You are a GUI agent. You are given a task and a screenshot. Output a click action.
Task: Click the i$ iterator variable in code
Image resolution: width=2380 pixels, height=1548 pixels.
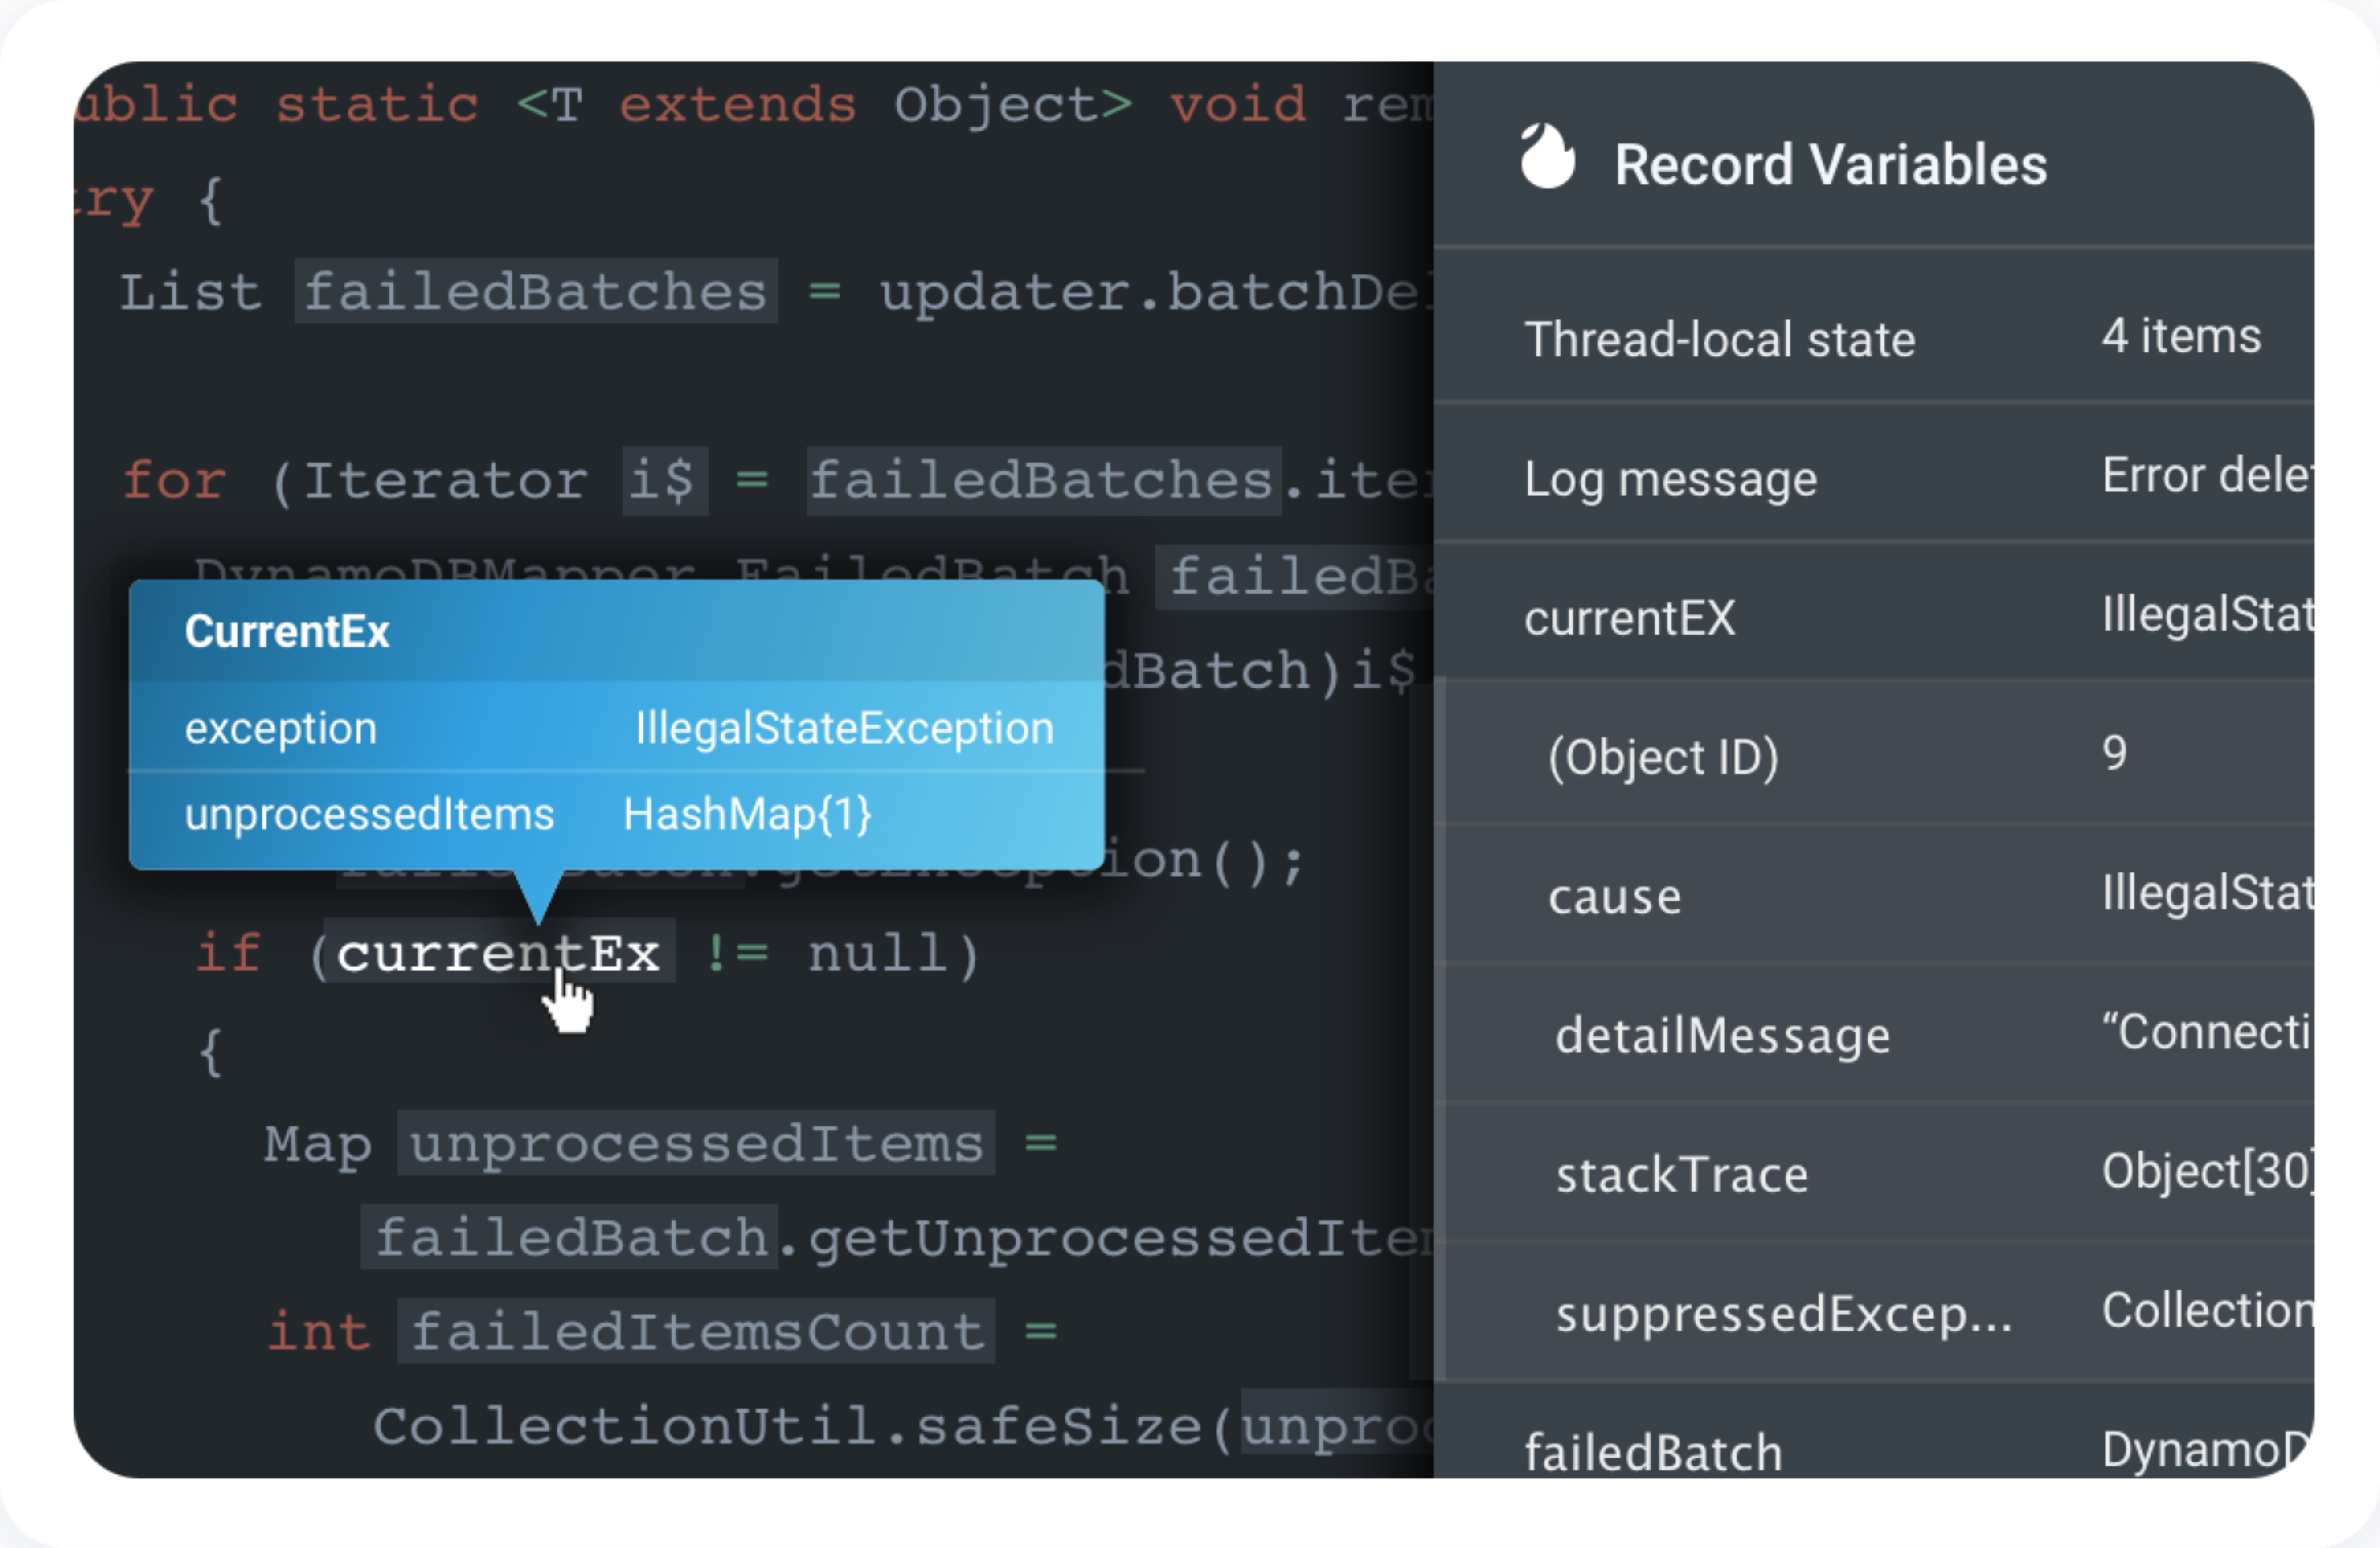coord(665,481)
